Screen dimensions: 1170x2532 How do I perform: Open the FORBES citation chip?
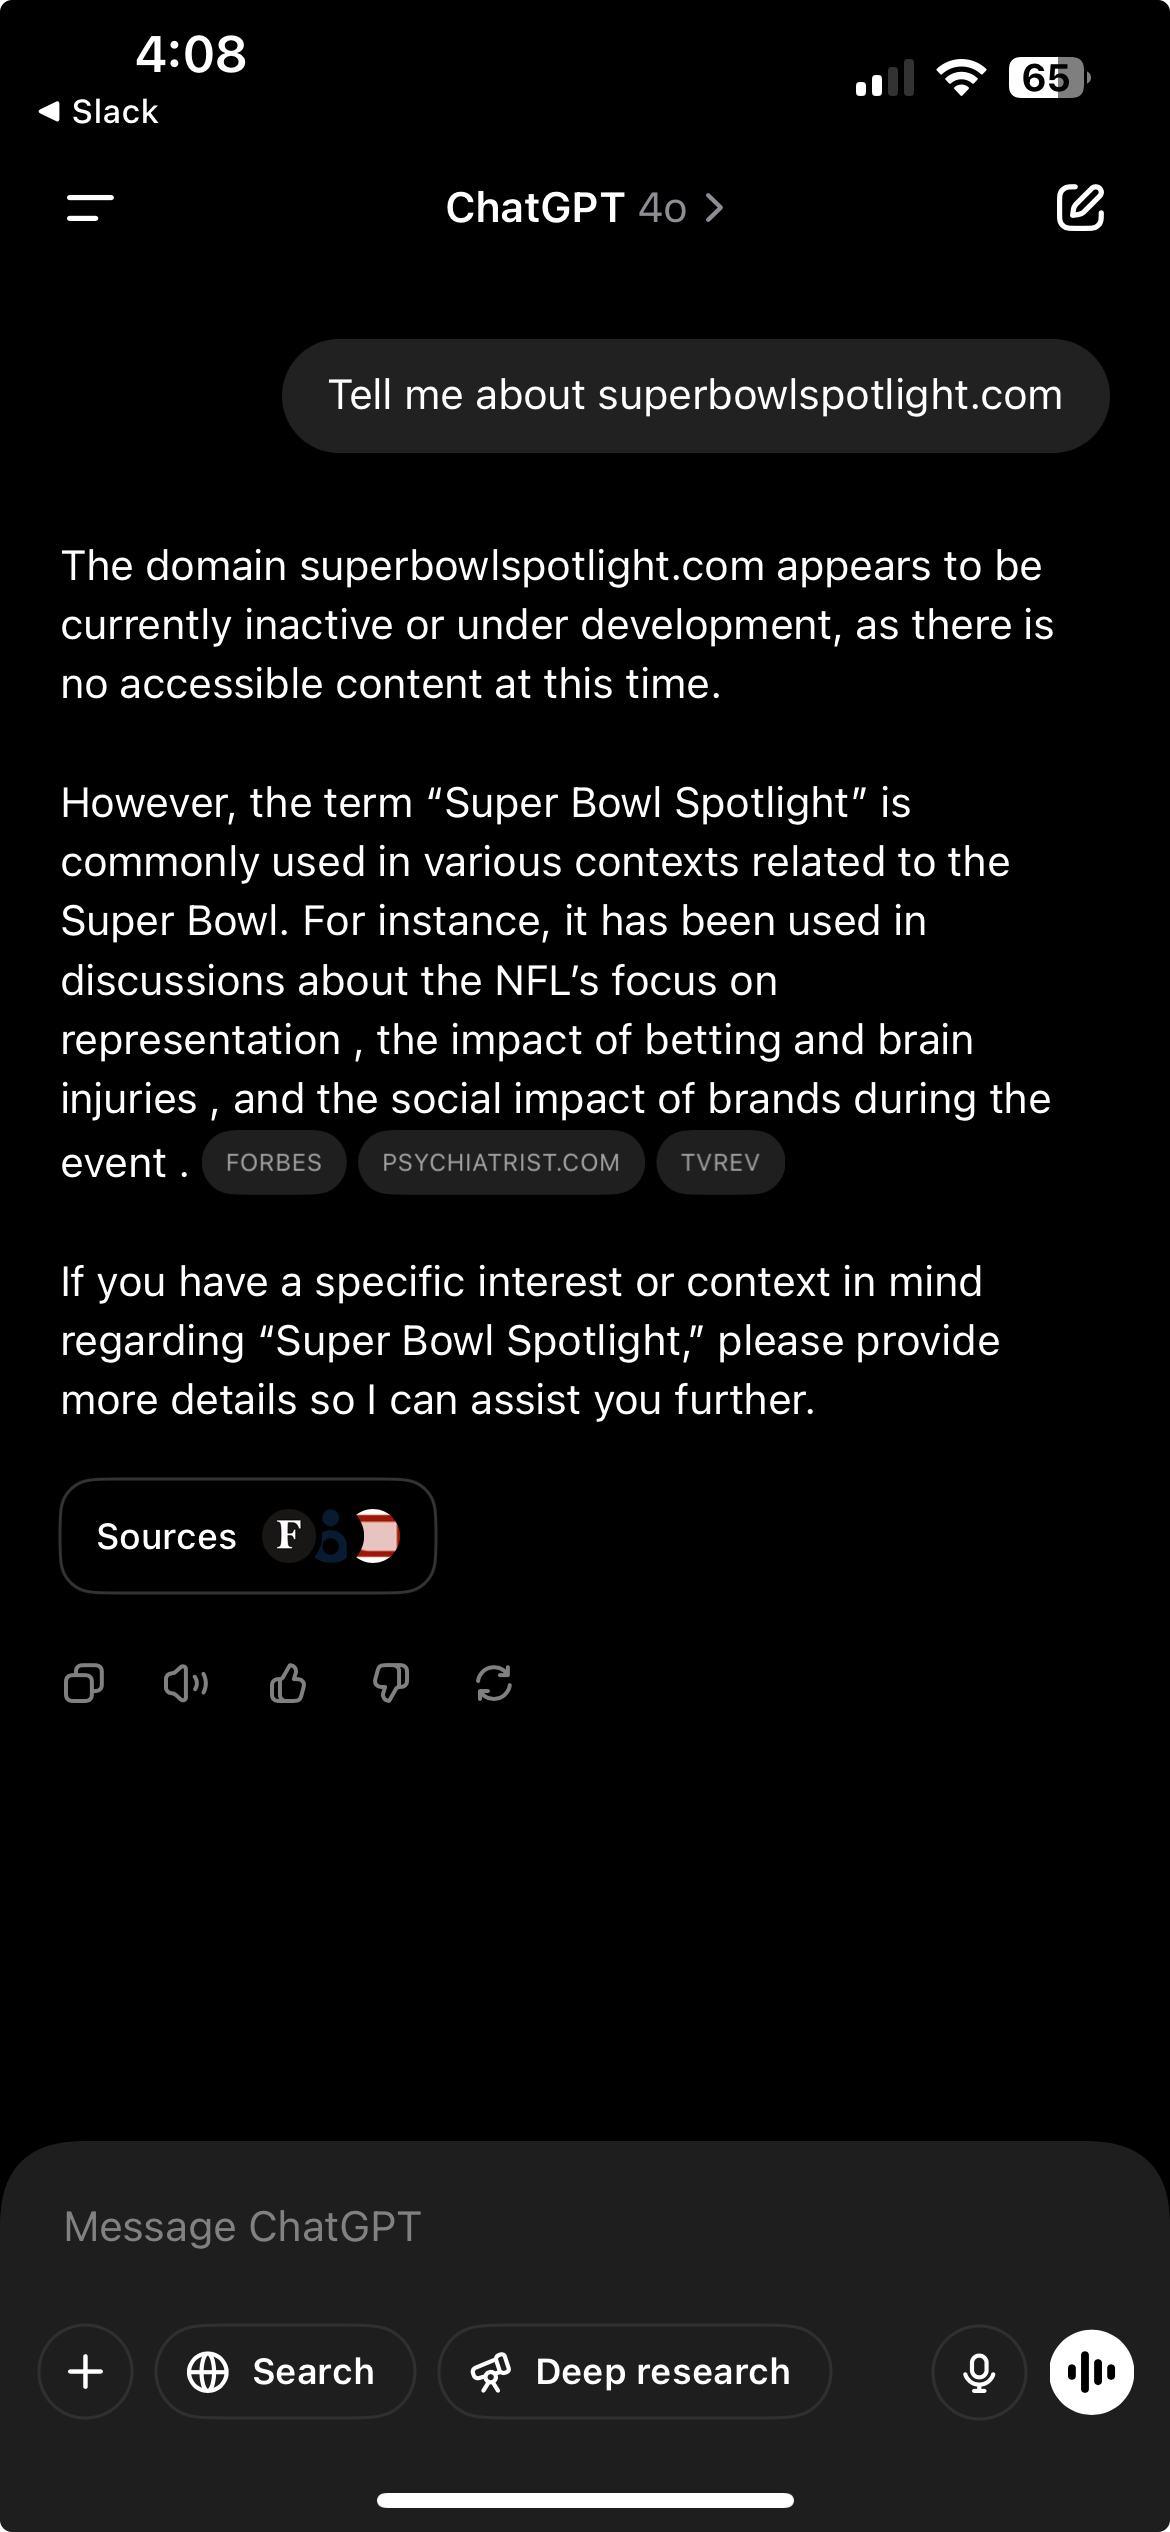274,1162
